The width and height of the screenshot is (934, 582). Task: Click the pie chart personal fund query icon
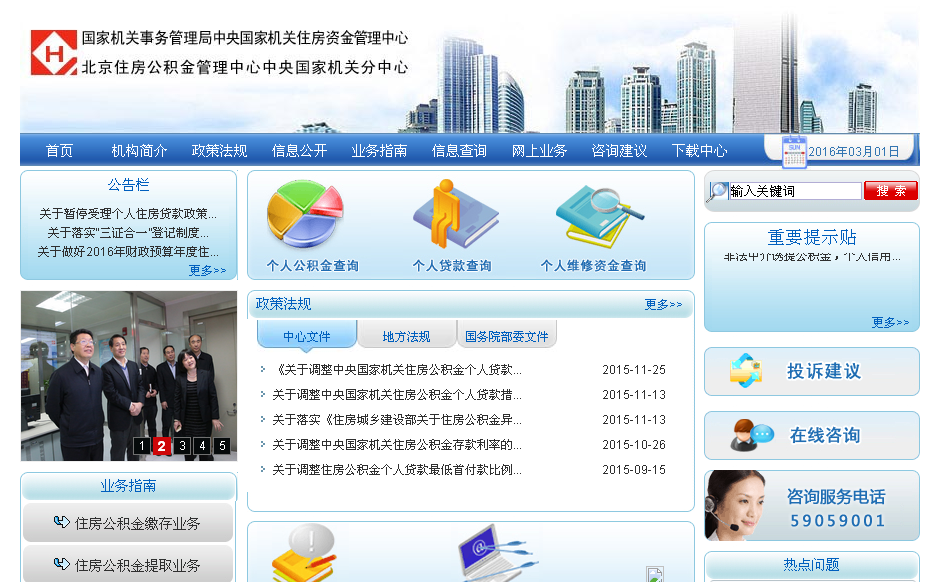tap(305, 214)
